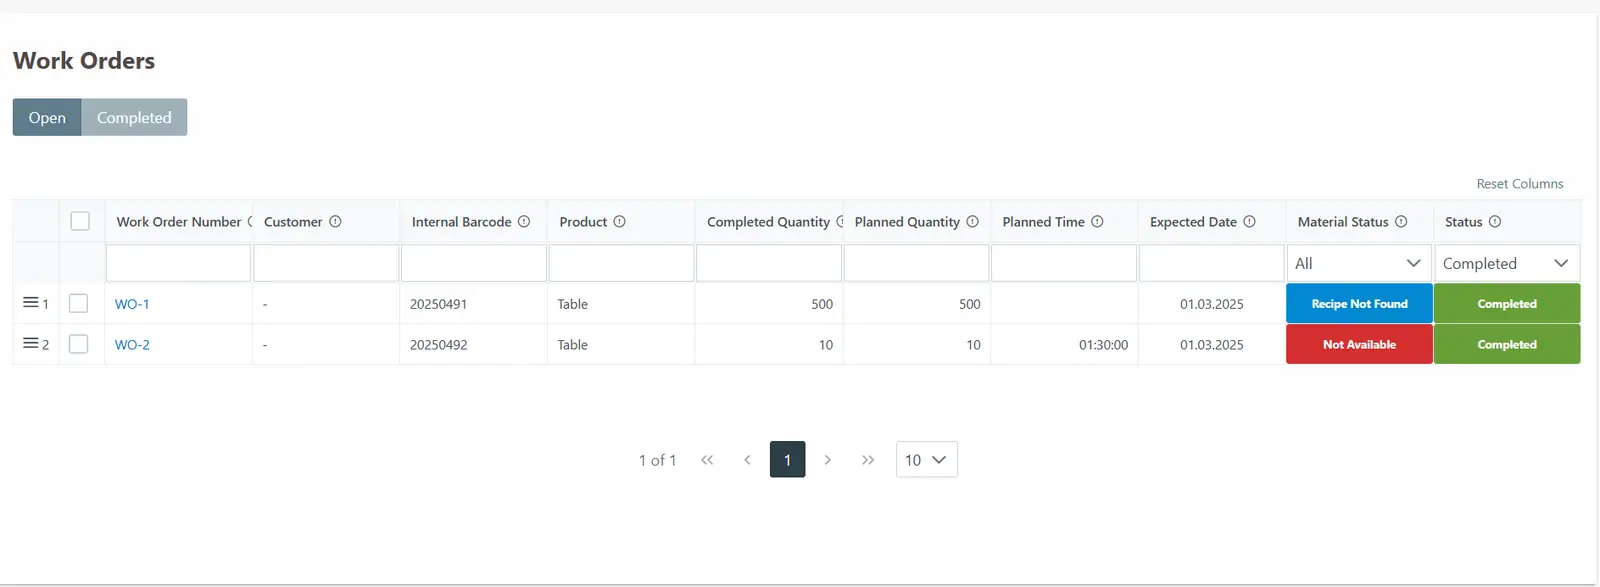The height and width of the screenshot is (587, 1600).
Task: Open info icon beside Customer column header
Action: click(x=335, y=222)
